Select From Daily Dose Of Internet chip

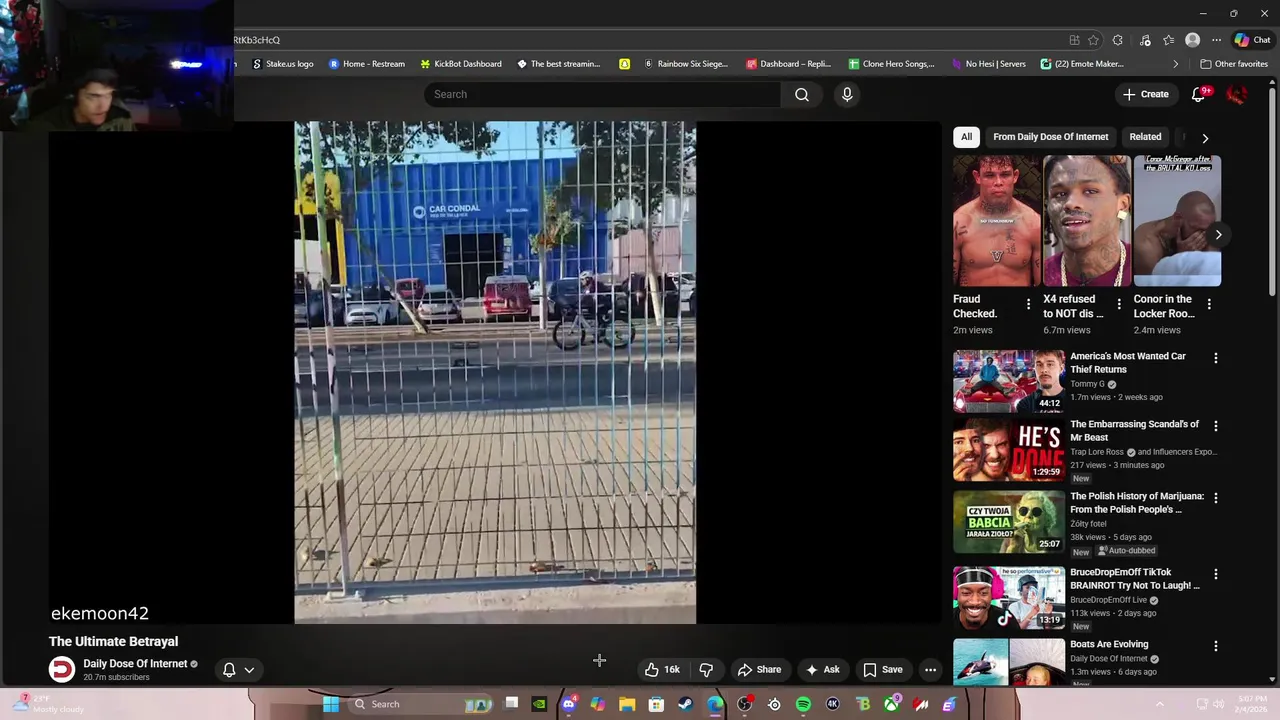pos(1050,137)
